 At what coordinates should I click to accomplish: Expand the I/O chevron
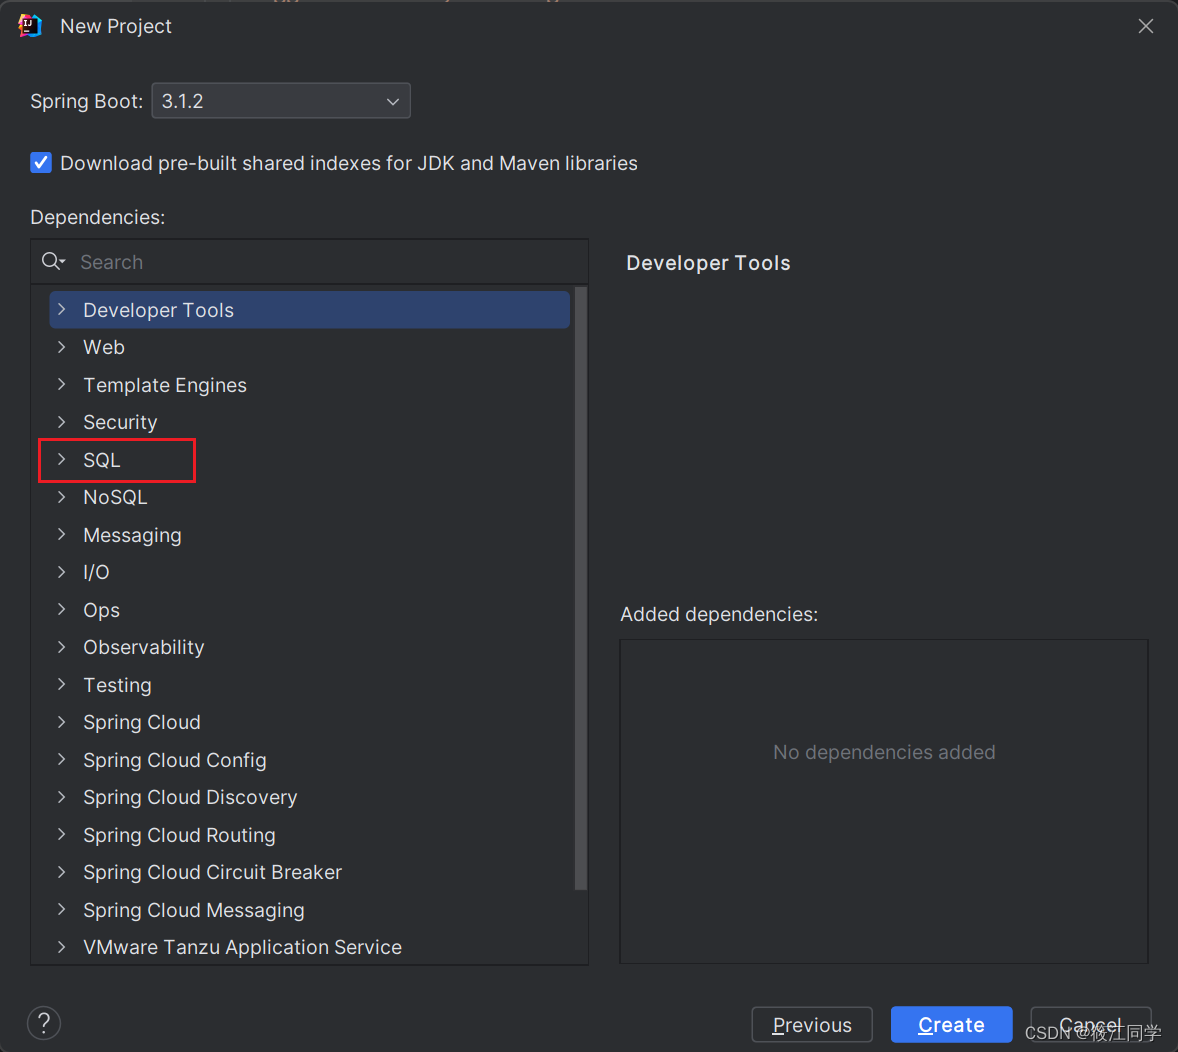[62, 573]
